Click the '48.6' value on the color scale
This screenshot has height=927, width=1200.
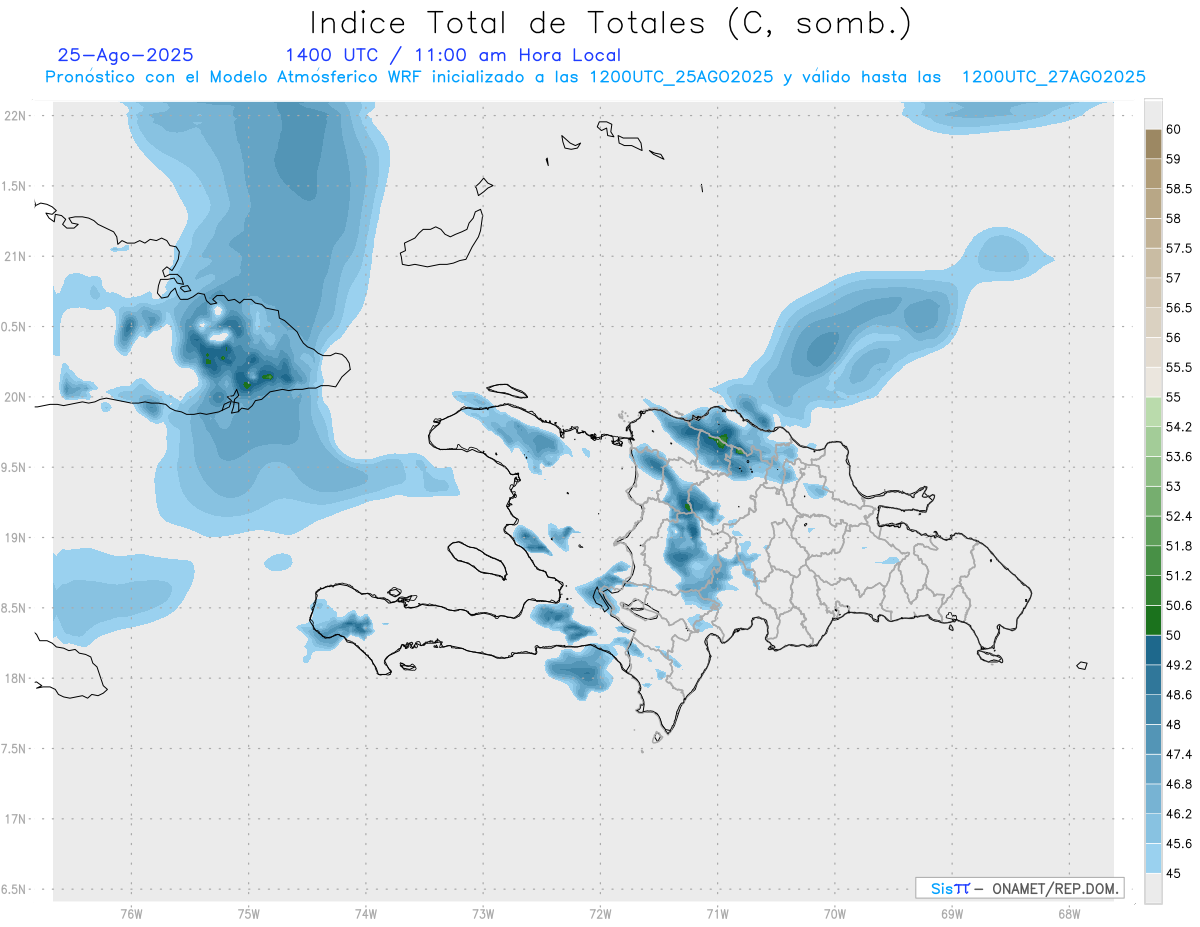[1179, 695]
